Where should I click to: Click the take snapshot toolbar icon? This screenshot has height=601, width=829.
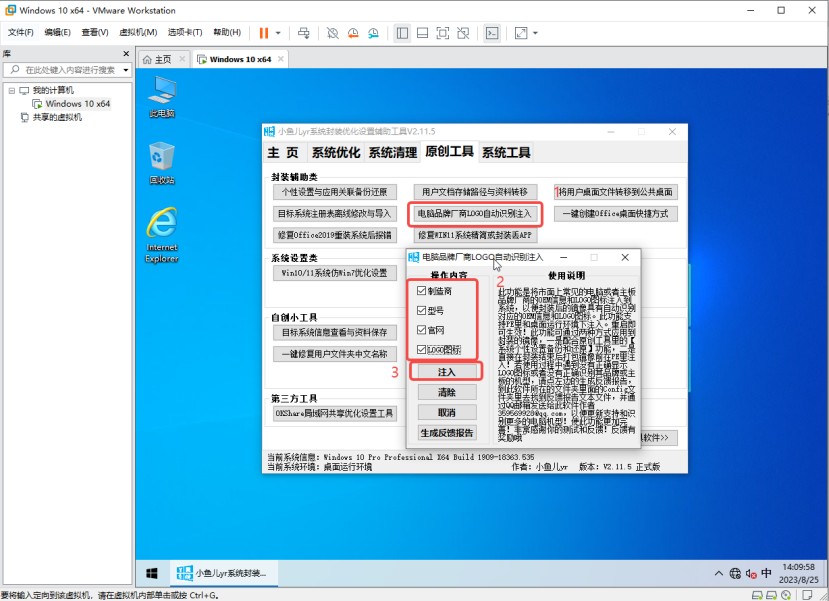[333, 33]
